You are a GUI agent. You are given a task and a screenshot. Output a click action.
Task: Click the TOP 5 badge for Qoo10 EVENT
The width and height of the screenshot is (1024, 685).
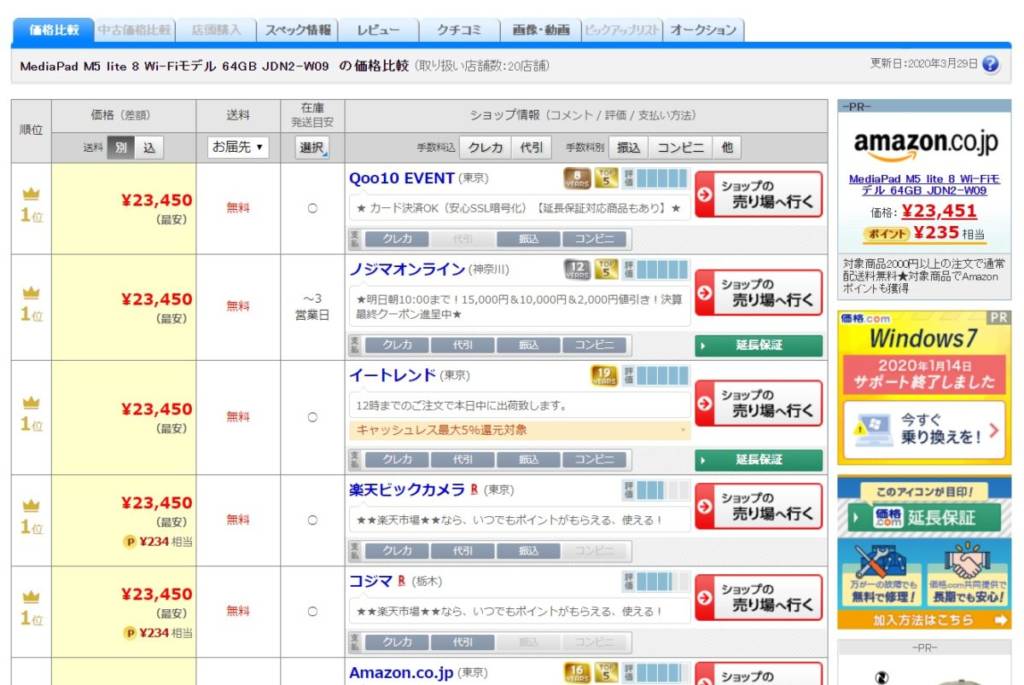(606, 178)
